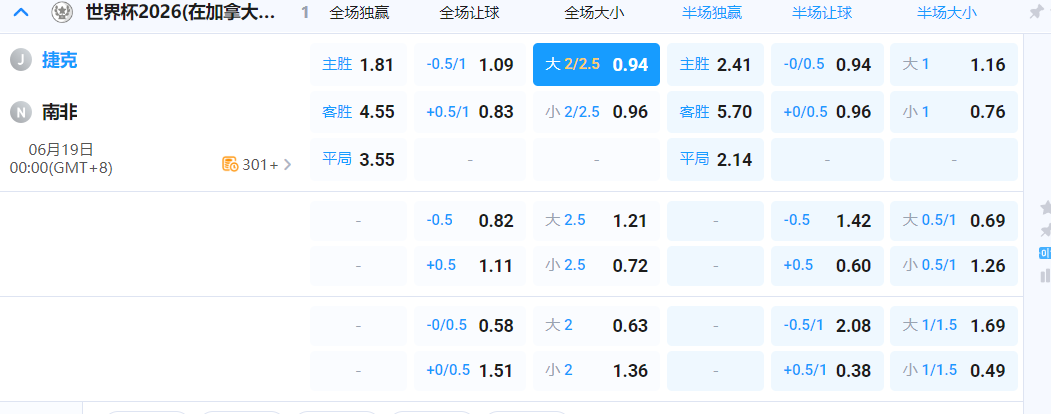The height and width of the screenshot is (414, 1051).
Task: Select full handicap +0/0.5 at 1.51
Action: [x=470, y=370]
